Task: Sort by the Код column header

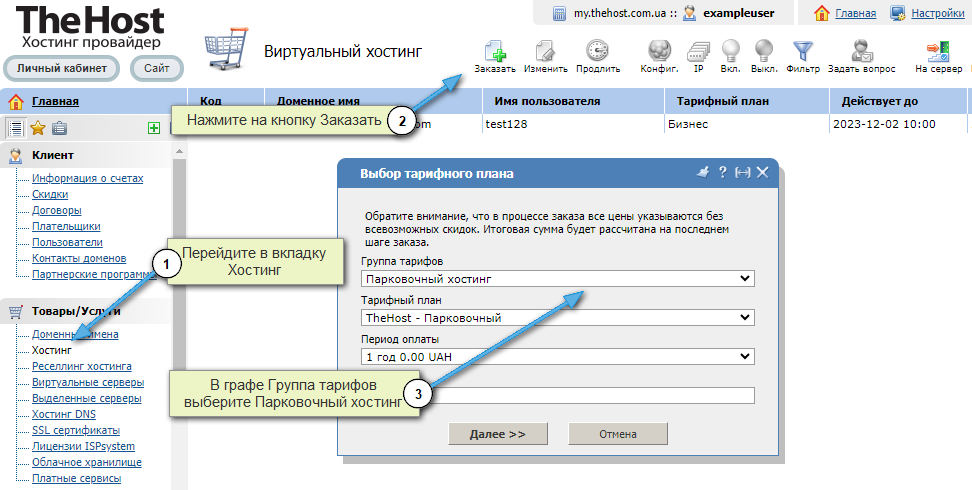Action: [226, 101]
